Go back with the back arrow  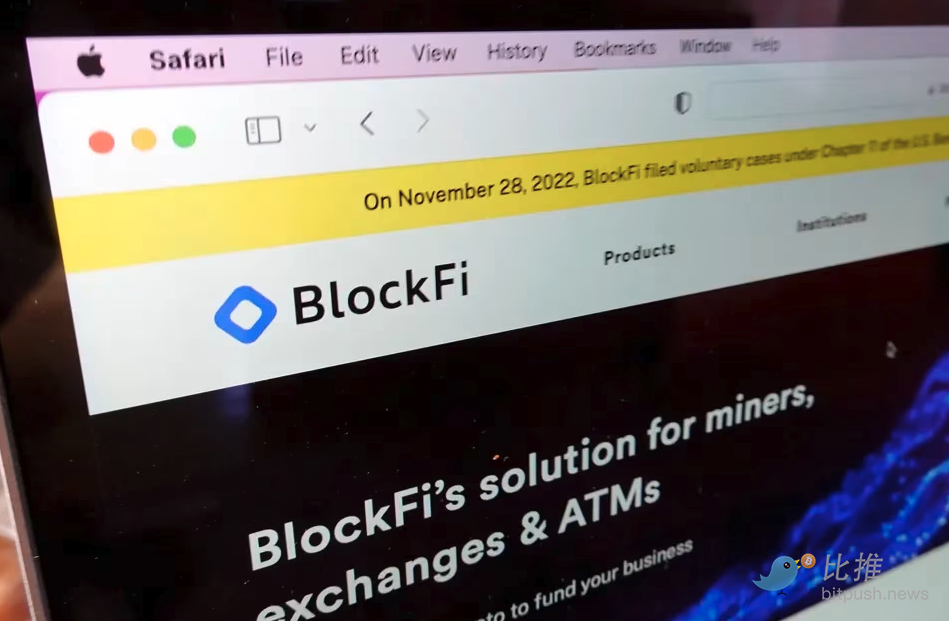(x=367, y=123)
